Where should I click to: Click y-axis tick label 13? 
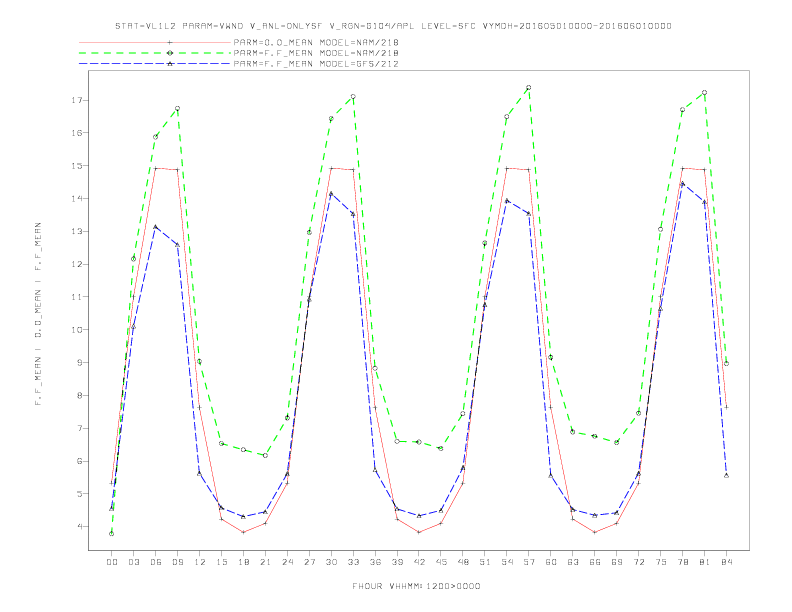click(77, 231)
